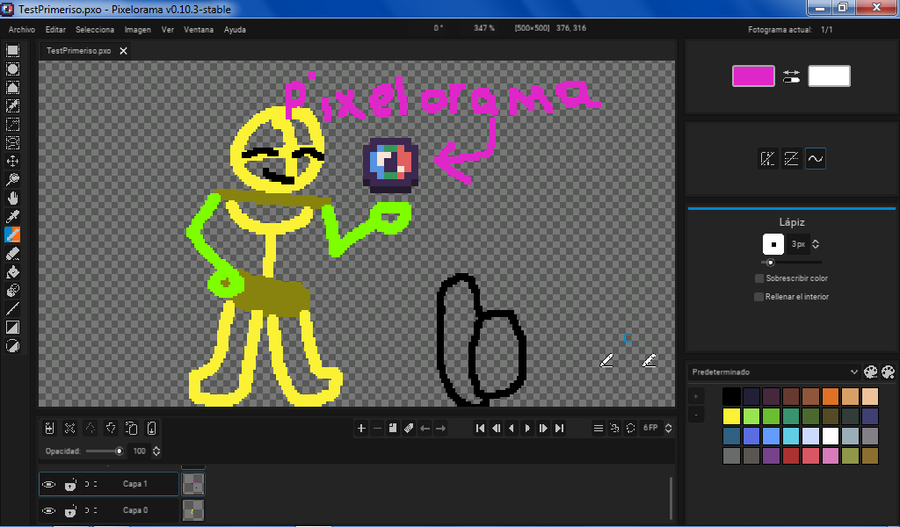Lock the Capa 0 layer
900x527 pixels.
pos(71,510)
